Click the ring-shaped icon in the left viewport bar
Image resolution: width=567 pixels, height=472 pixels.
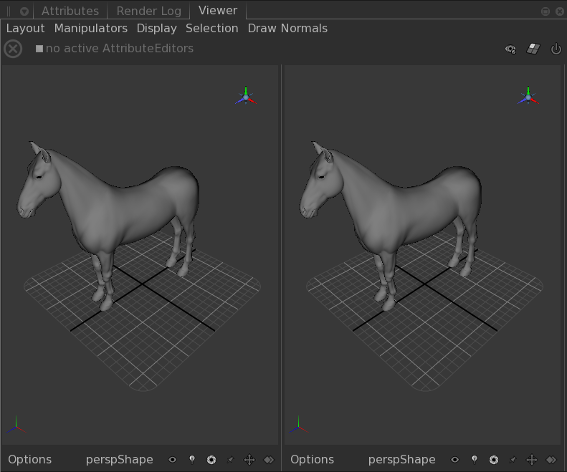point(212,460)
